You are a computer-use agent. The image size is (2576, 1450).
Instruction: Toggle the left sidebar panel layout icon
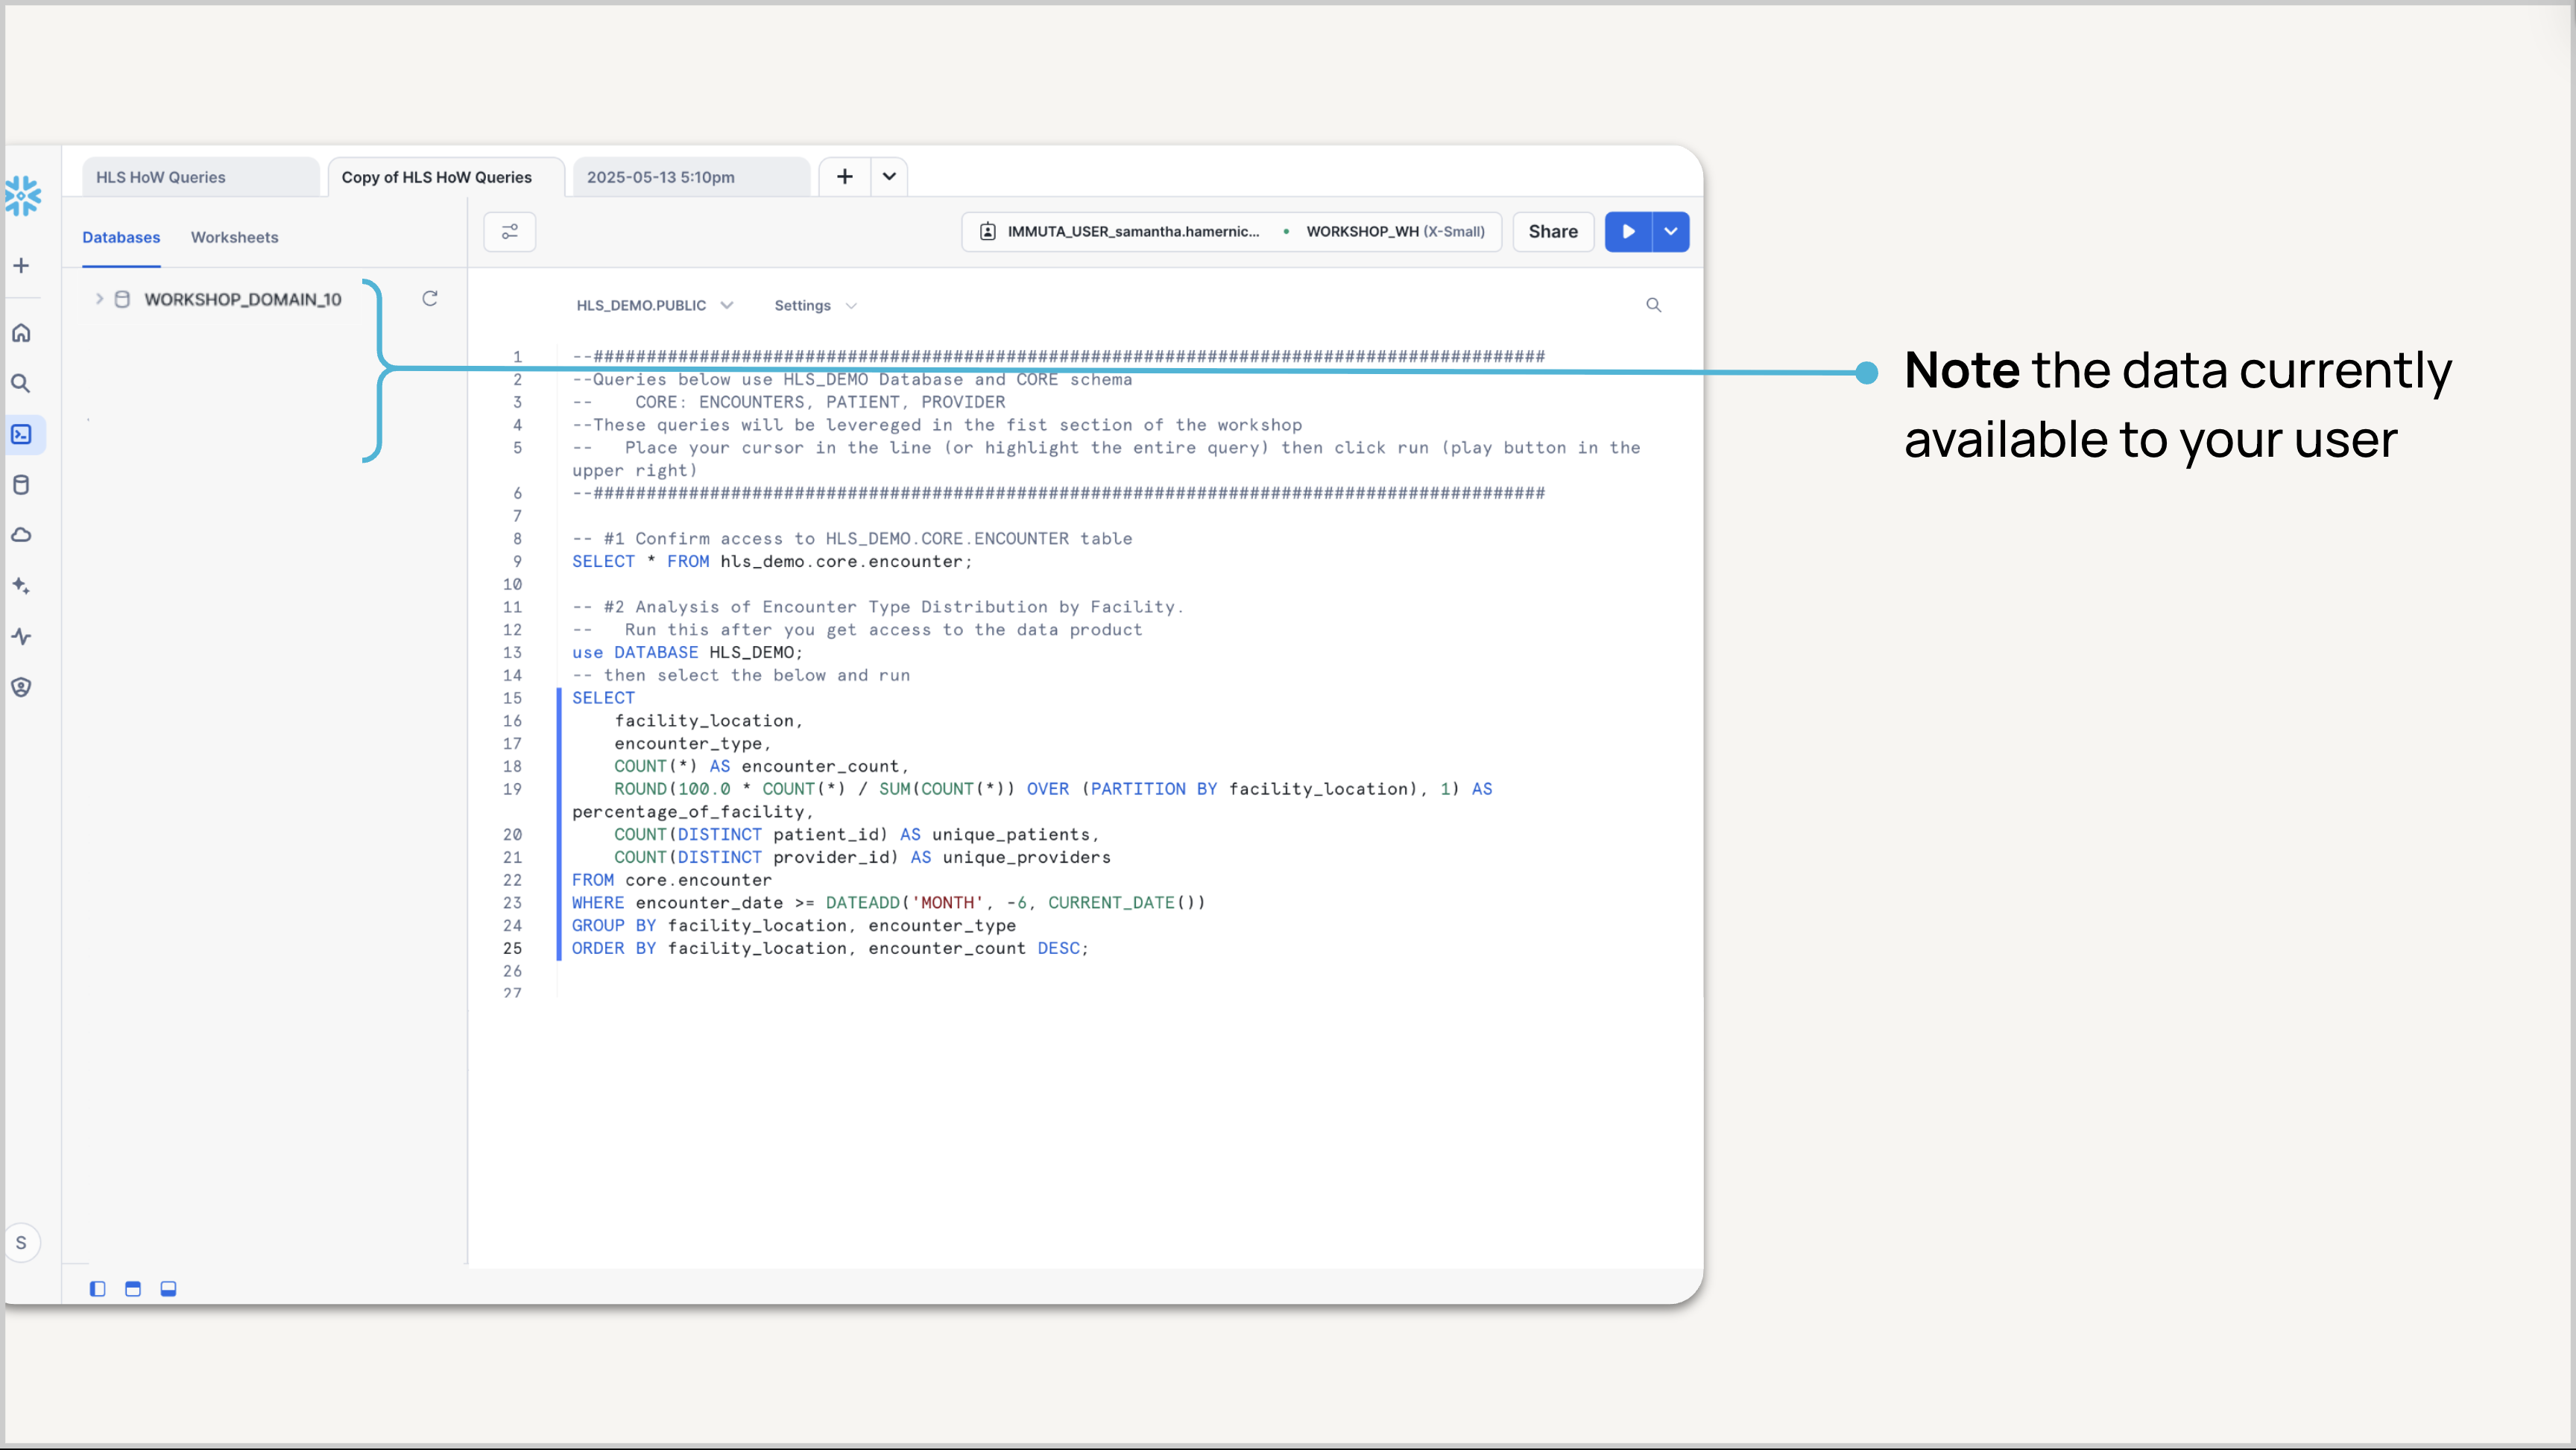[97, 1289]
